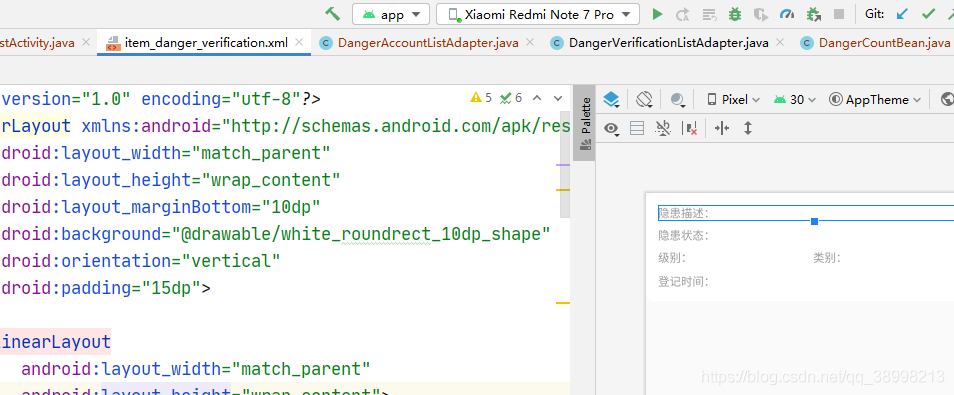
Task: Go to next highlighted error arrow
Action: (557, 98)
